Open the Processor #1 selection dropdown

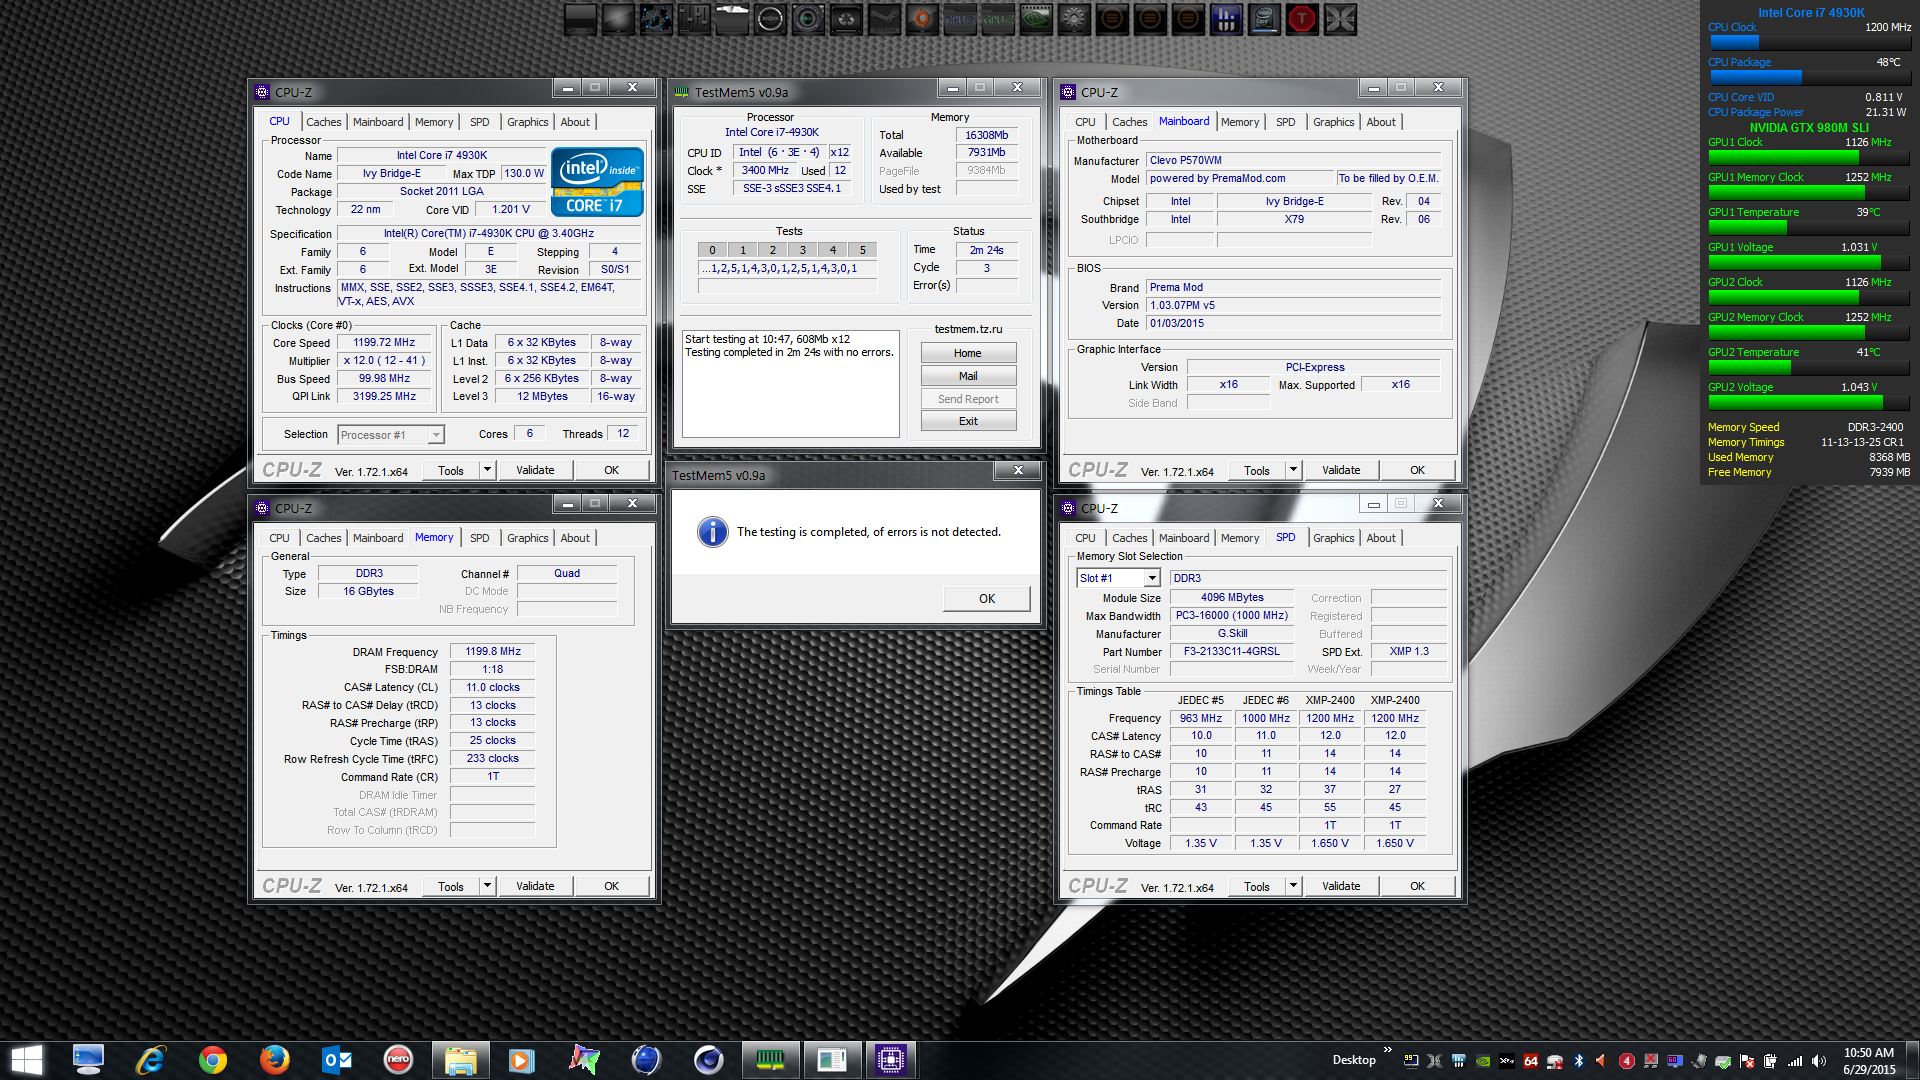click(x=435, y=435)
